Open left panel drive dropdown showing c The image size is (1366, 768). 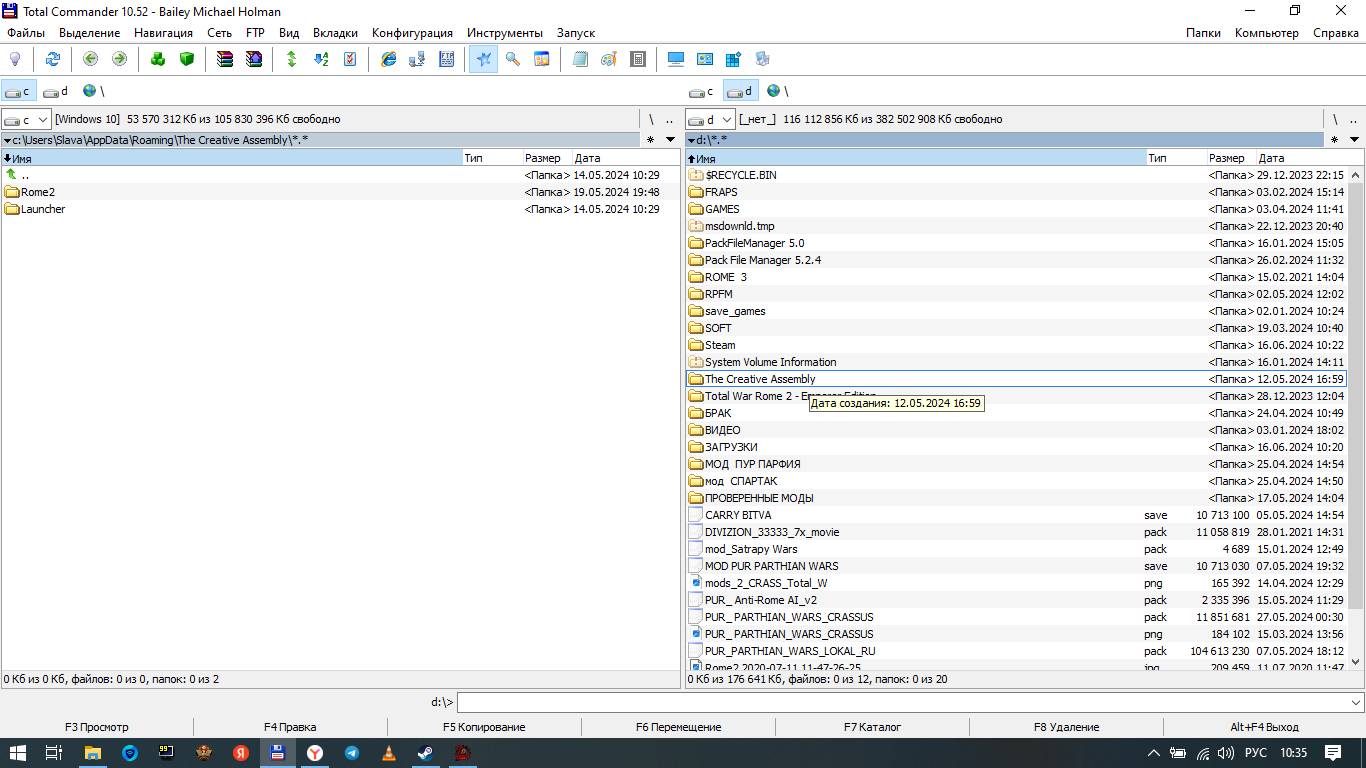(x=27, y=119)
